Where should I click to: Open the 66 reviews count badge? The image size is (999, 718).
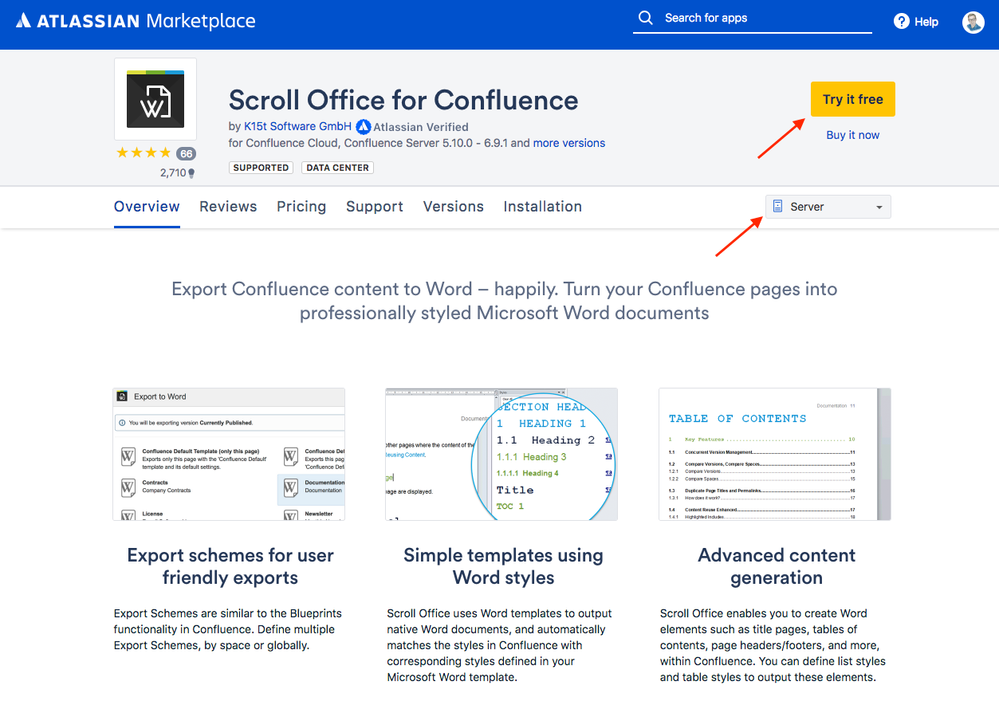tap(186, 154)
